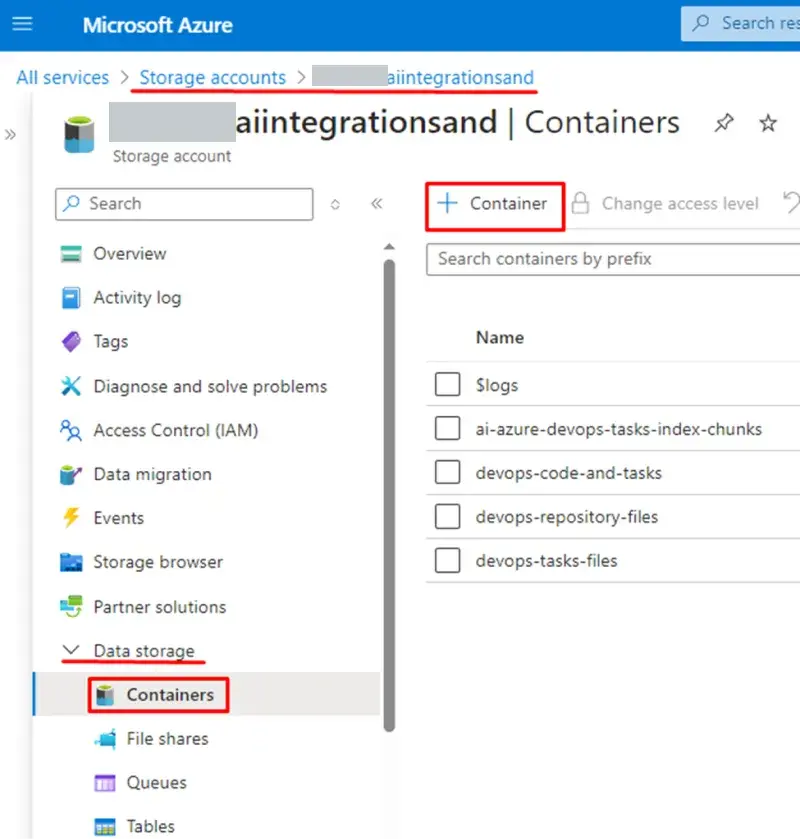Add page to favorites with star
This screenshot has width=800, height=839.
[768, 123]
